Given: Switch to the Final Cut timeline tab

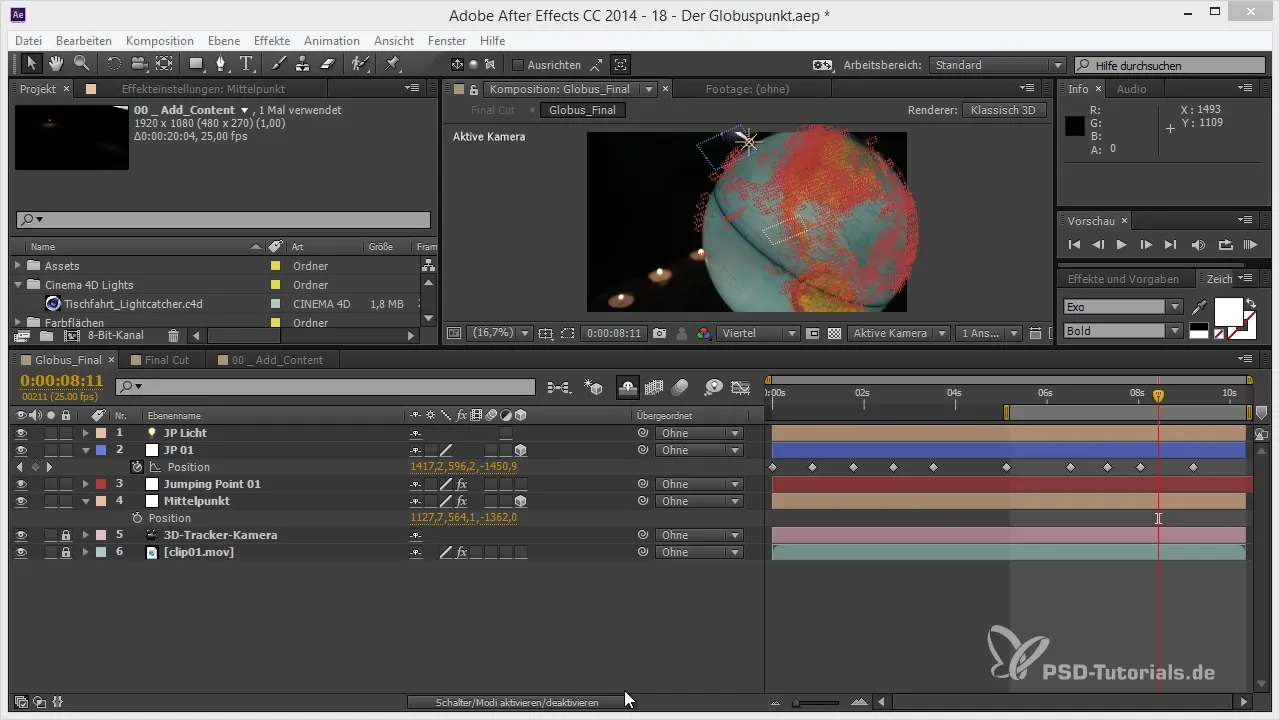Looking at the screenshot, I should 166,360.
